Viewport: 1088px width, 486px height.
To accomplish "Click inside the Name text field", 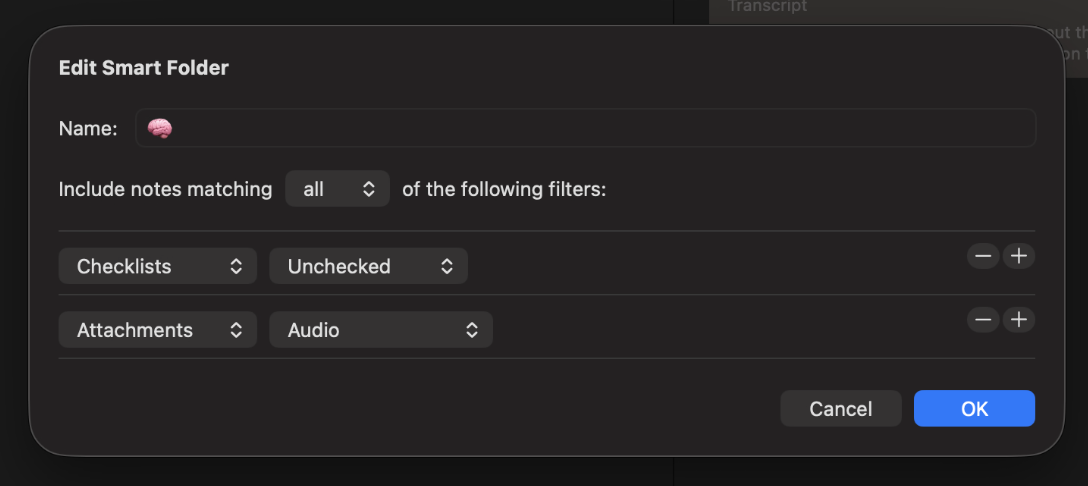I will coord(600,129).
